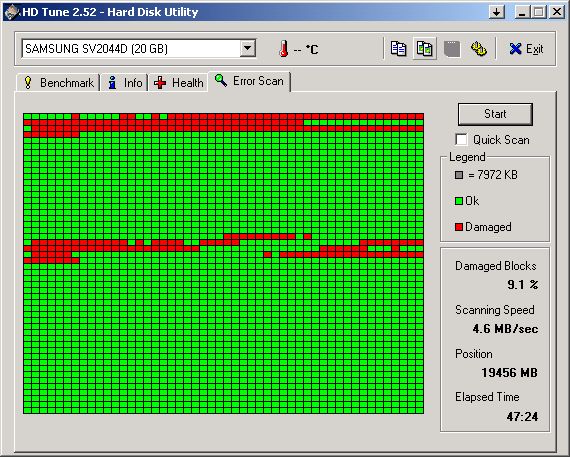Click the blue X Exit icon
This screenshot has width=570, height=457.
coord(515,49)
